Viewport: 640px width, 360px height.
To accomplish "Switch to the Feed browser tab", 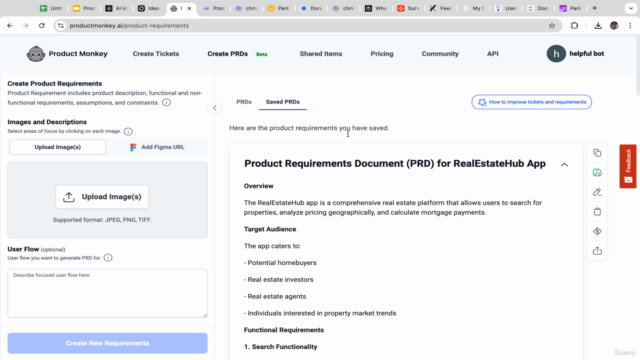I will pyautogui.click(x=441, y=8).
